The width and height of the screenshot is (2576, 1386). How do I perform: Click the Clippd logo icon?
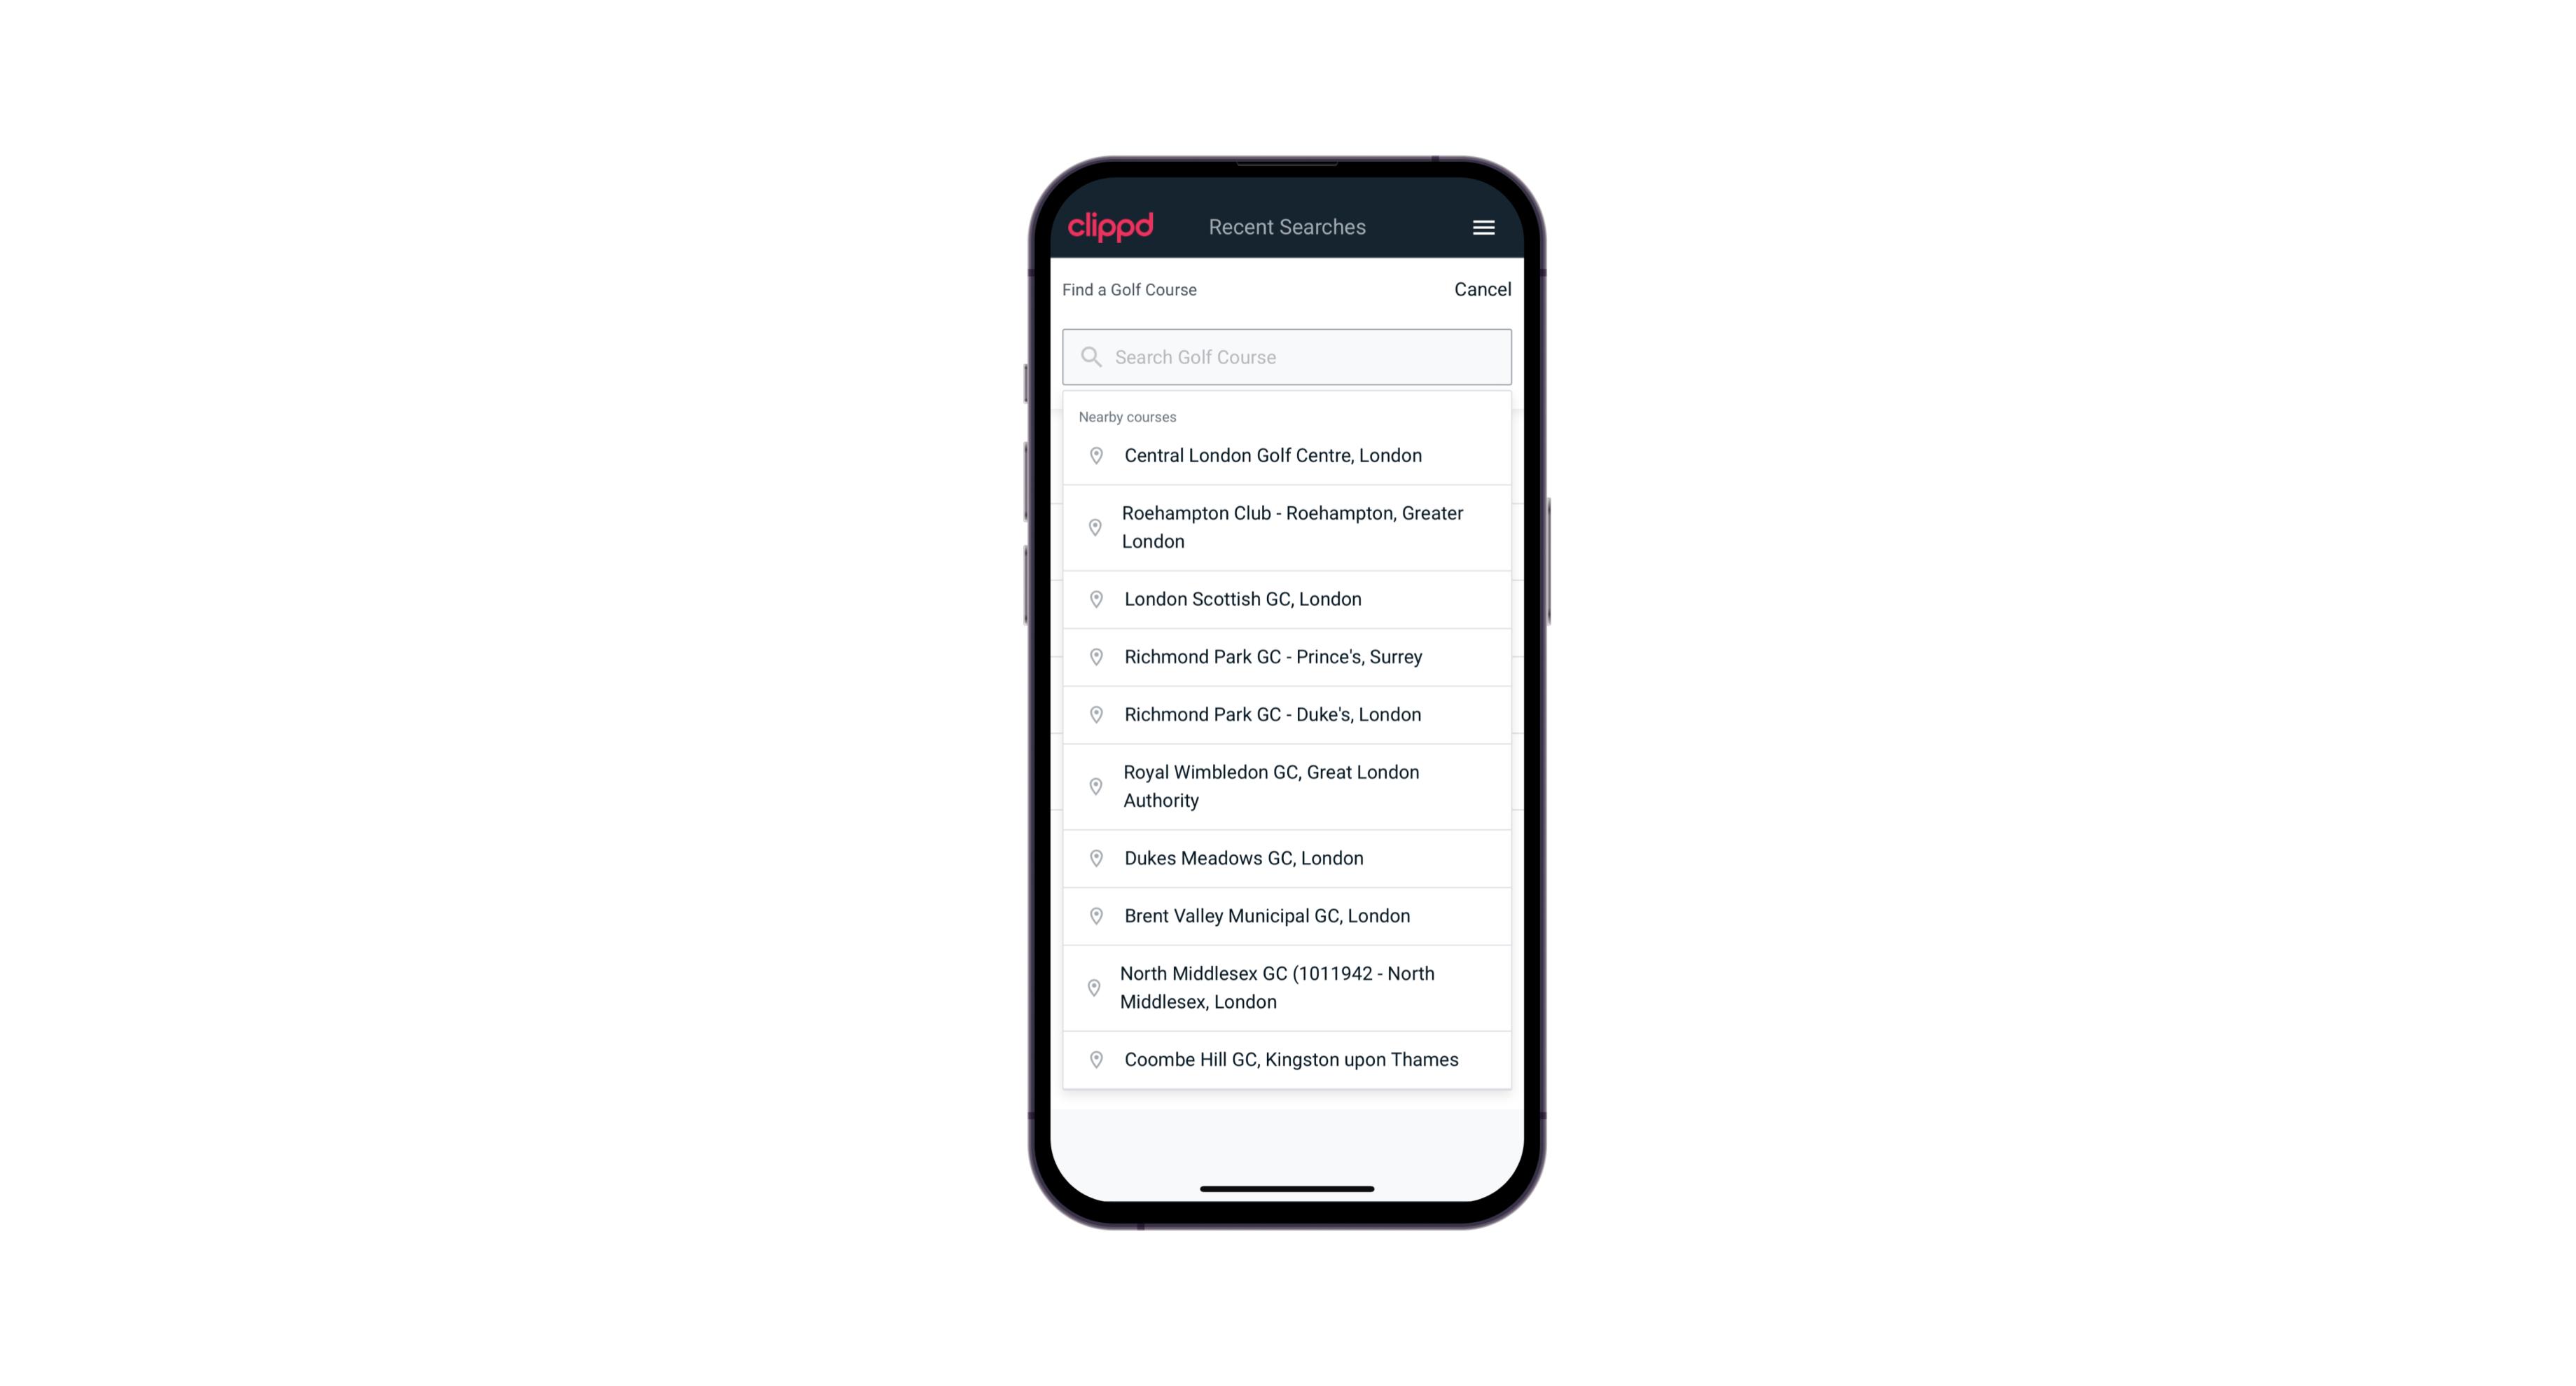pyautogui.click(x=1112, y=227)
